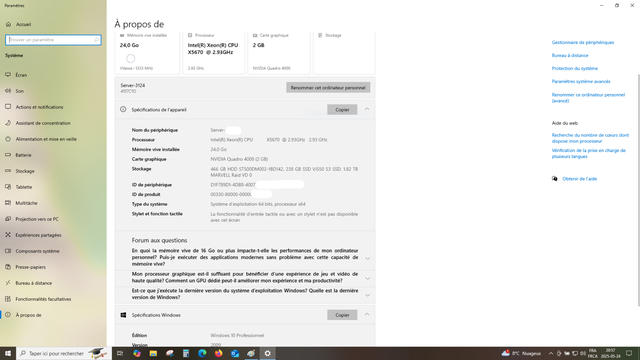Image resolution: width=640 pixels, height=360 pixels.
Task: Click the Settings page vertical scrollbar
Action: coord(638,190)
